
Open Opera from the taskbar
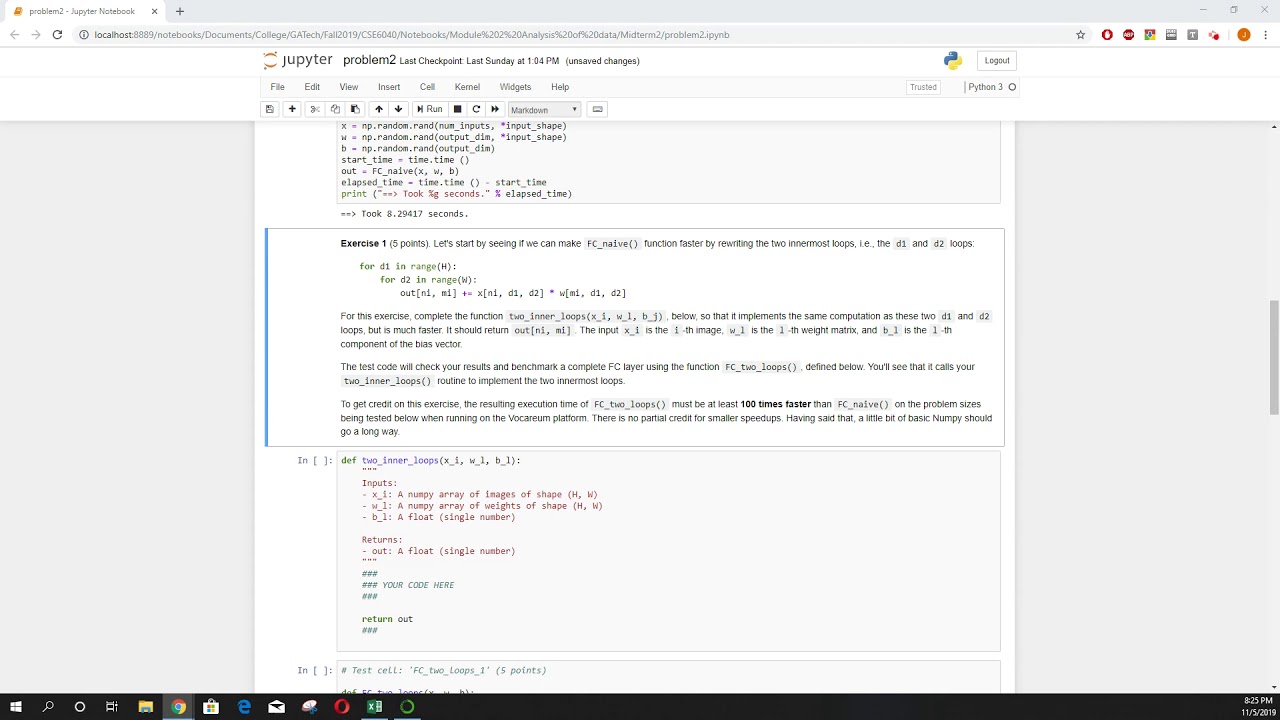342,706
